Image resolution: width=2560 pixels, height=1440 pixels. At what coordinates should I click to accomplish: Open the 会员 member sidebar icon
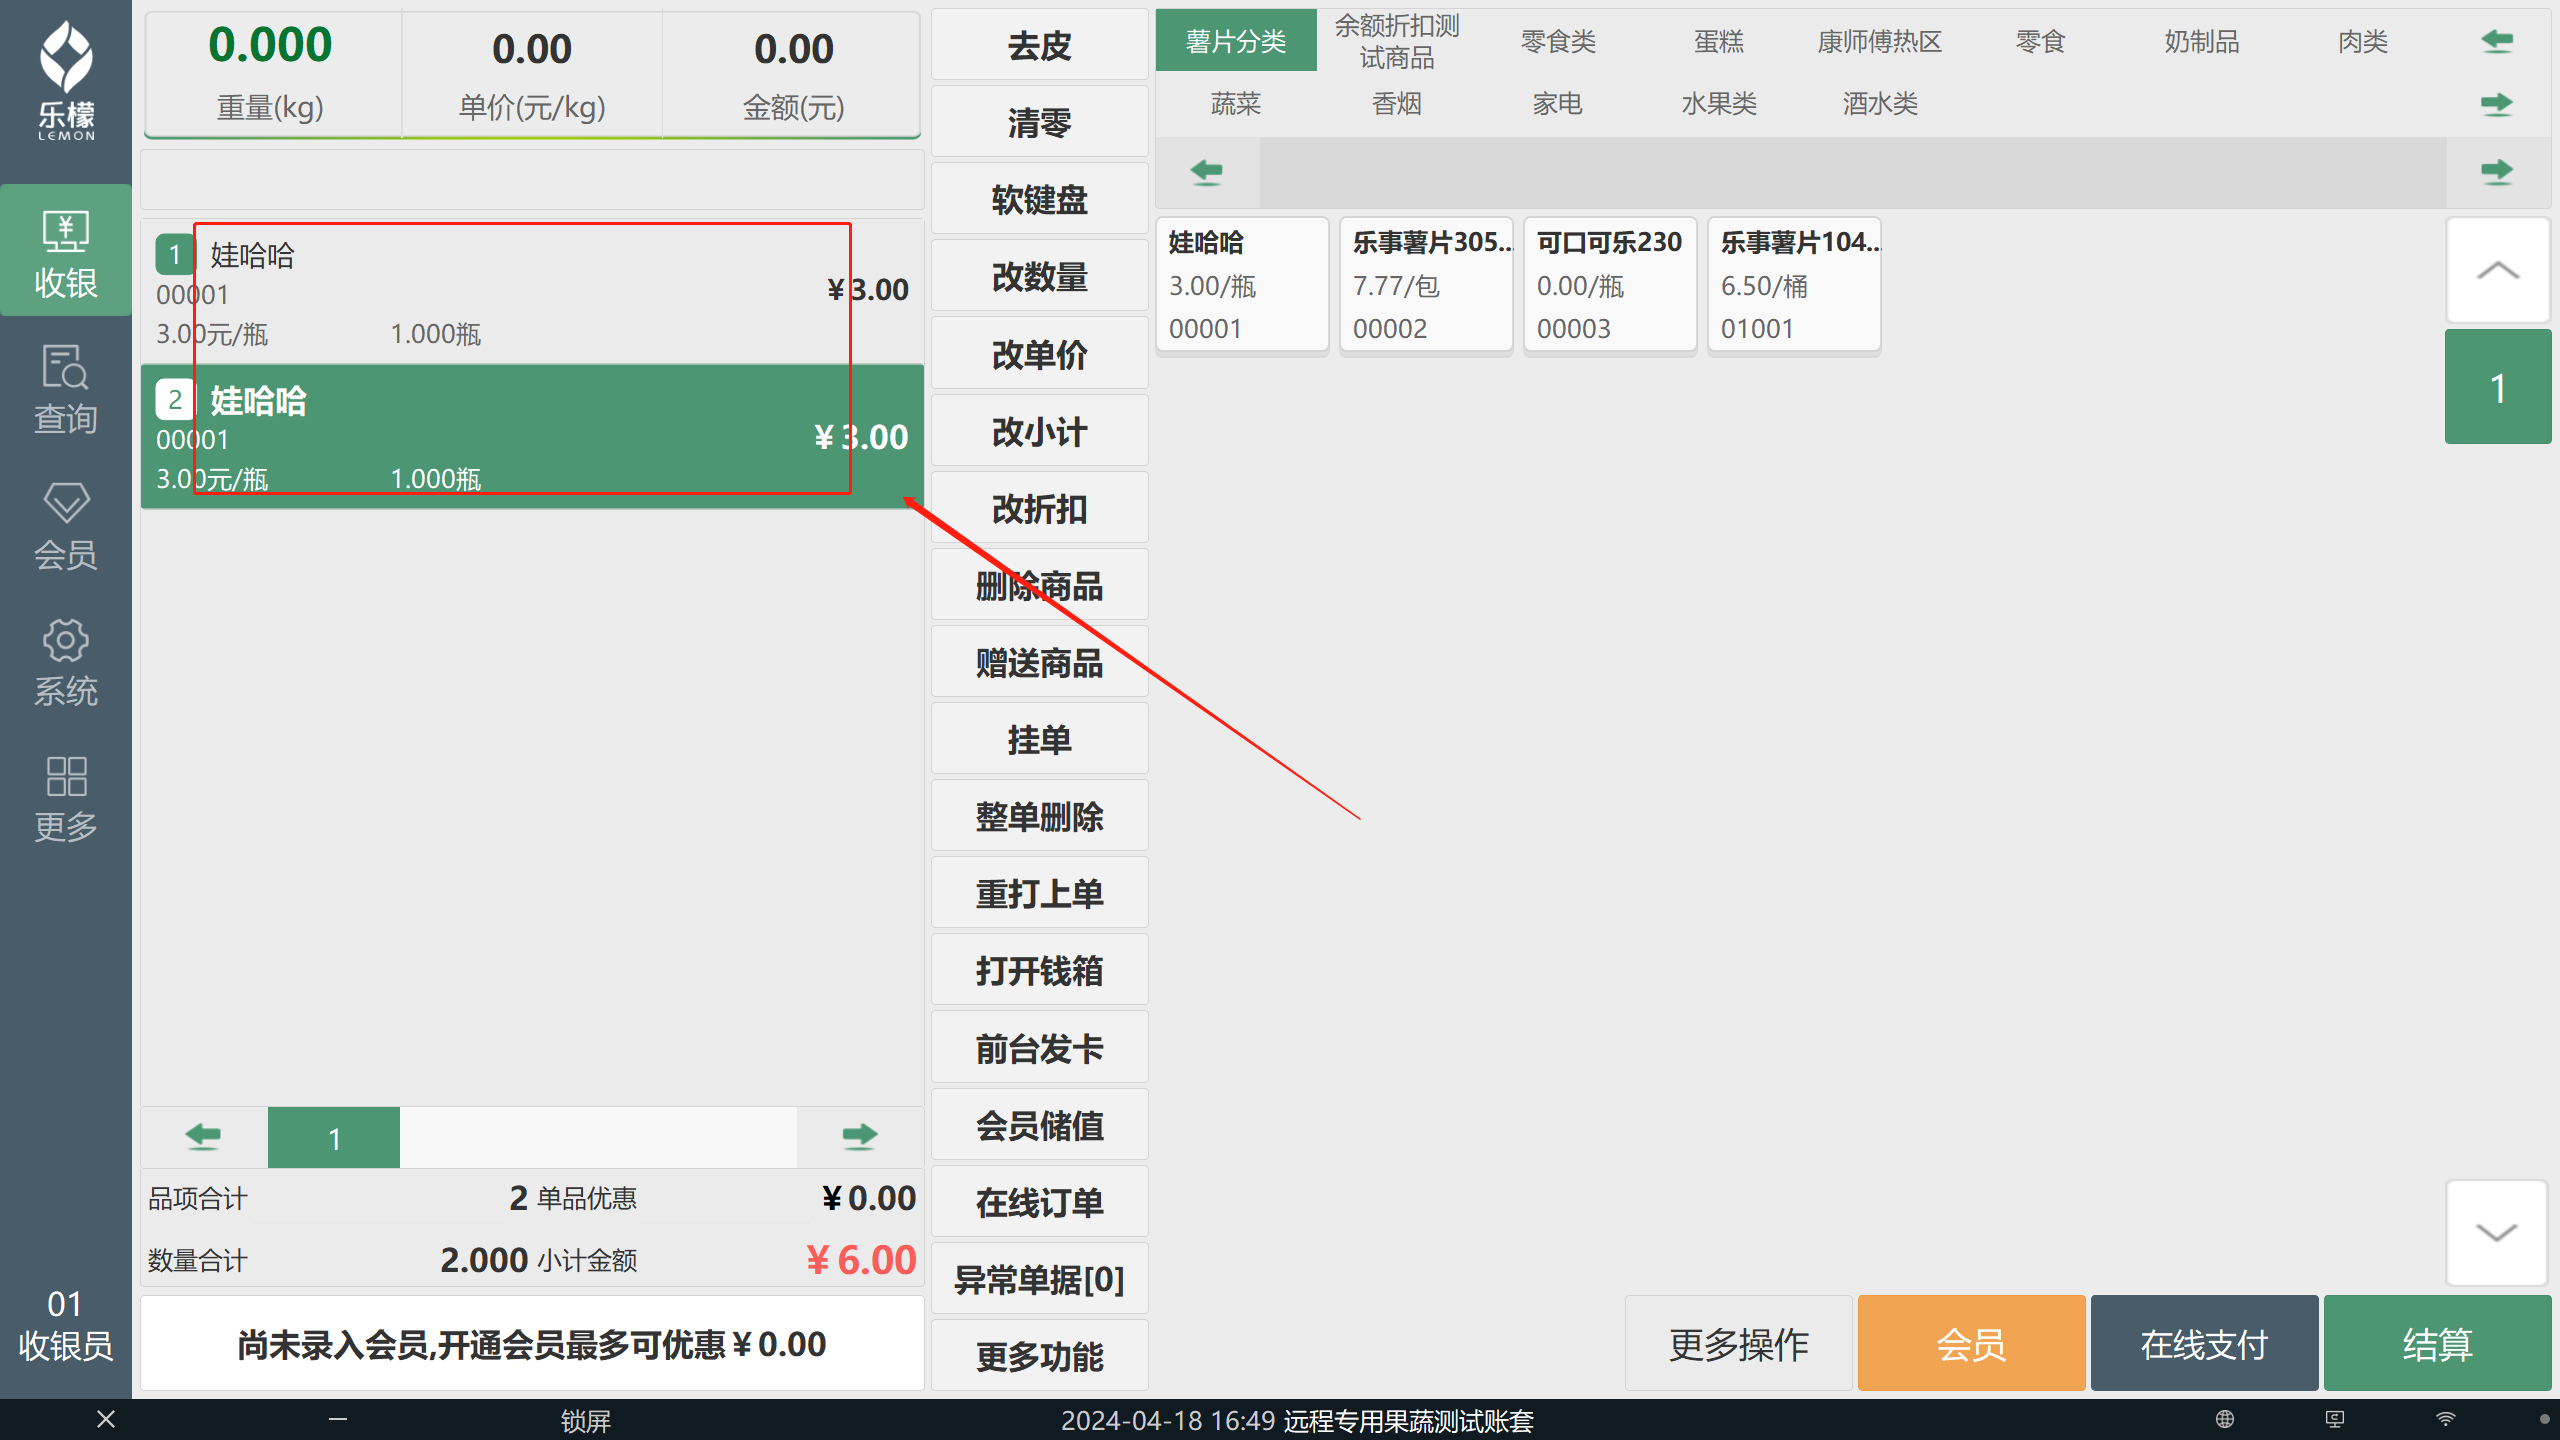[66, 525]
